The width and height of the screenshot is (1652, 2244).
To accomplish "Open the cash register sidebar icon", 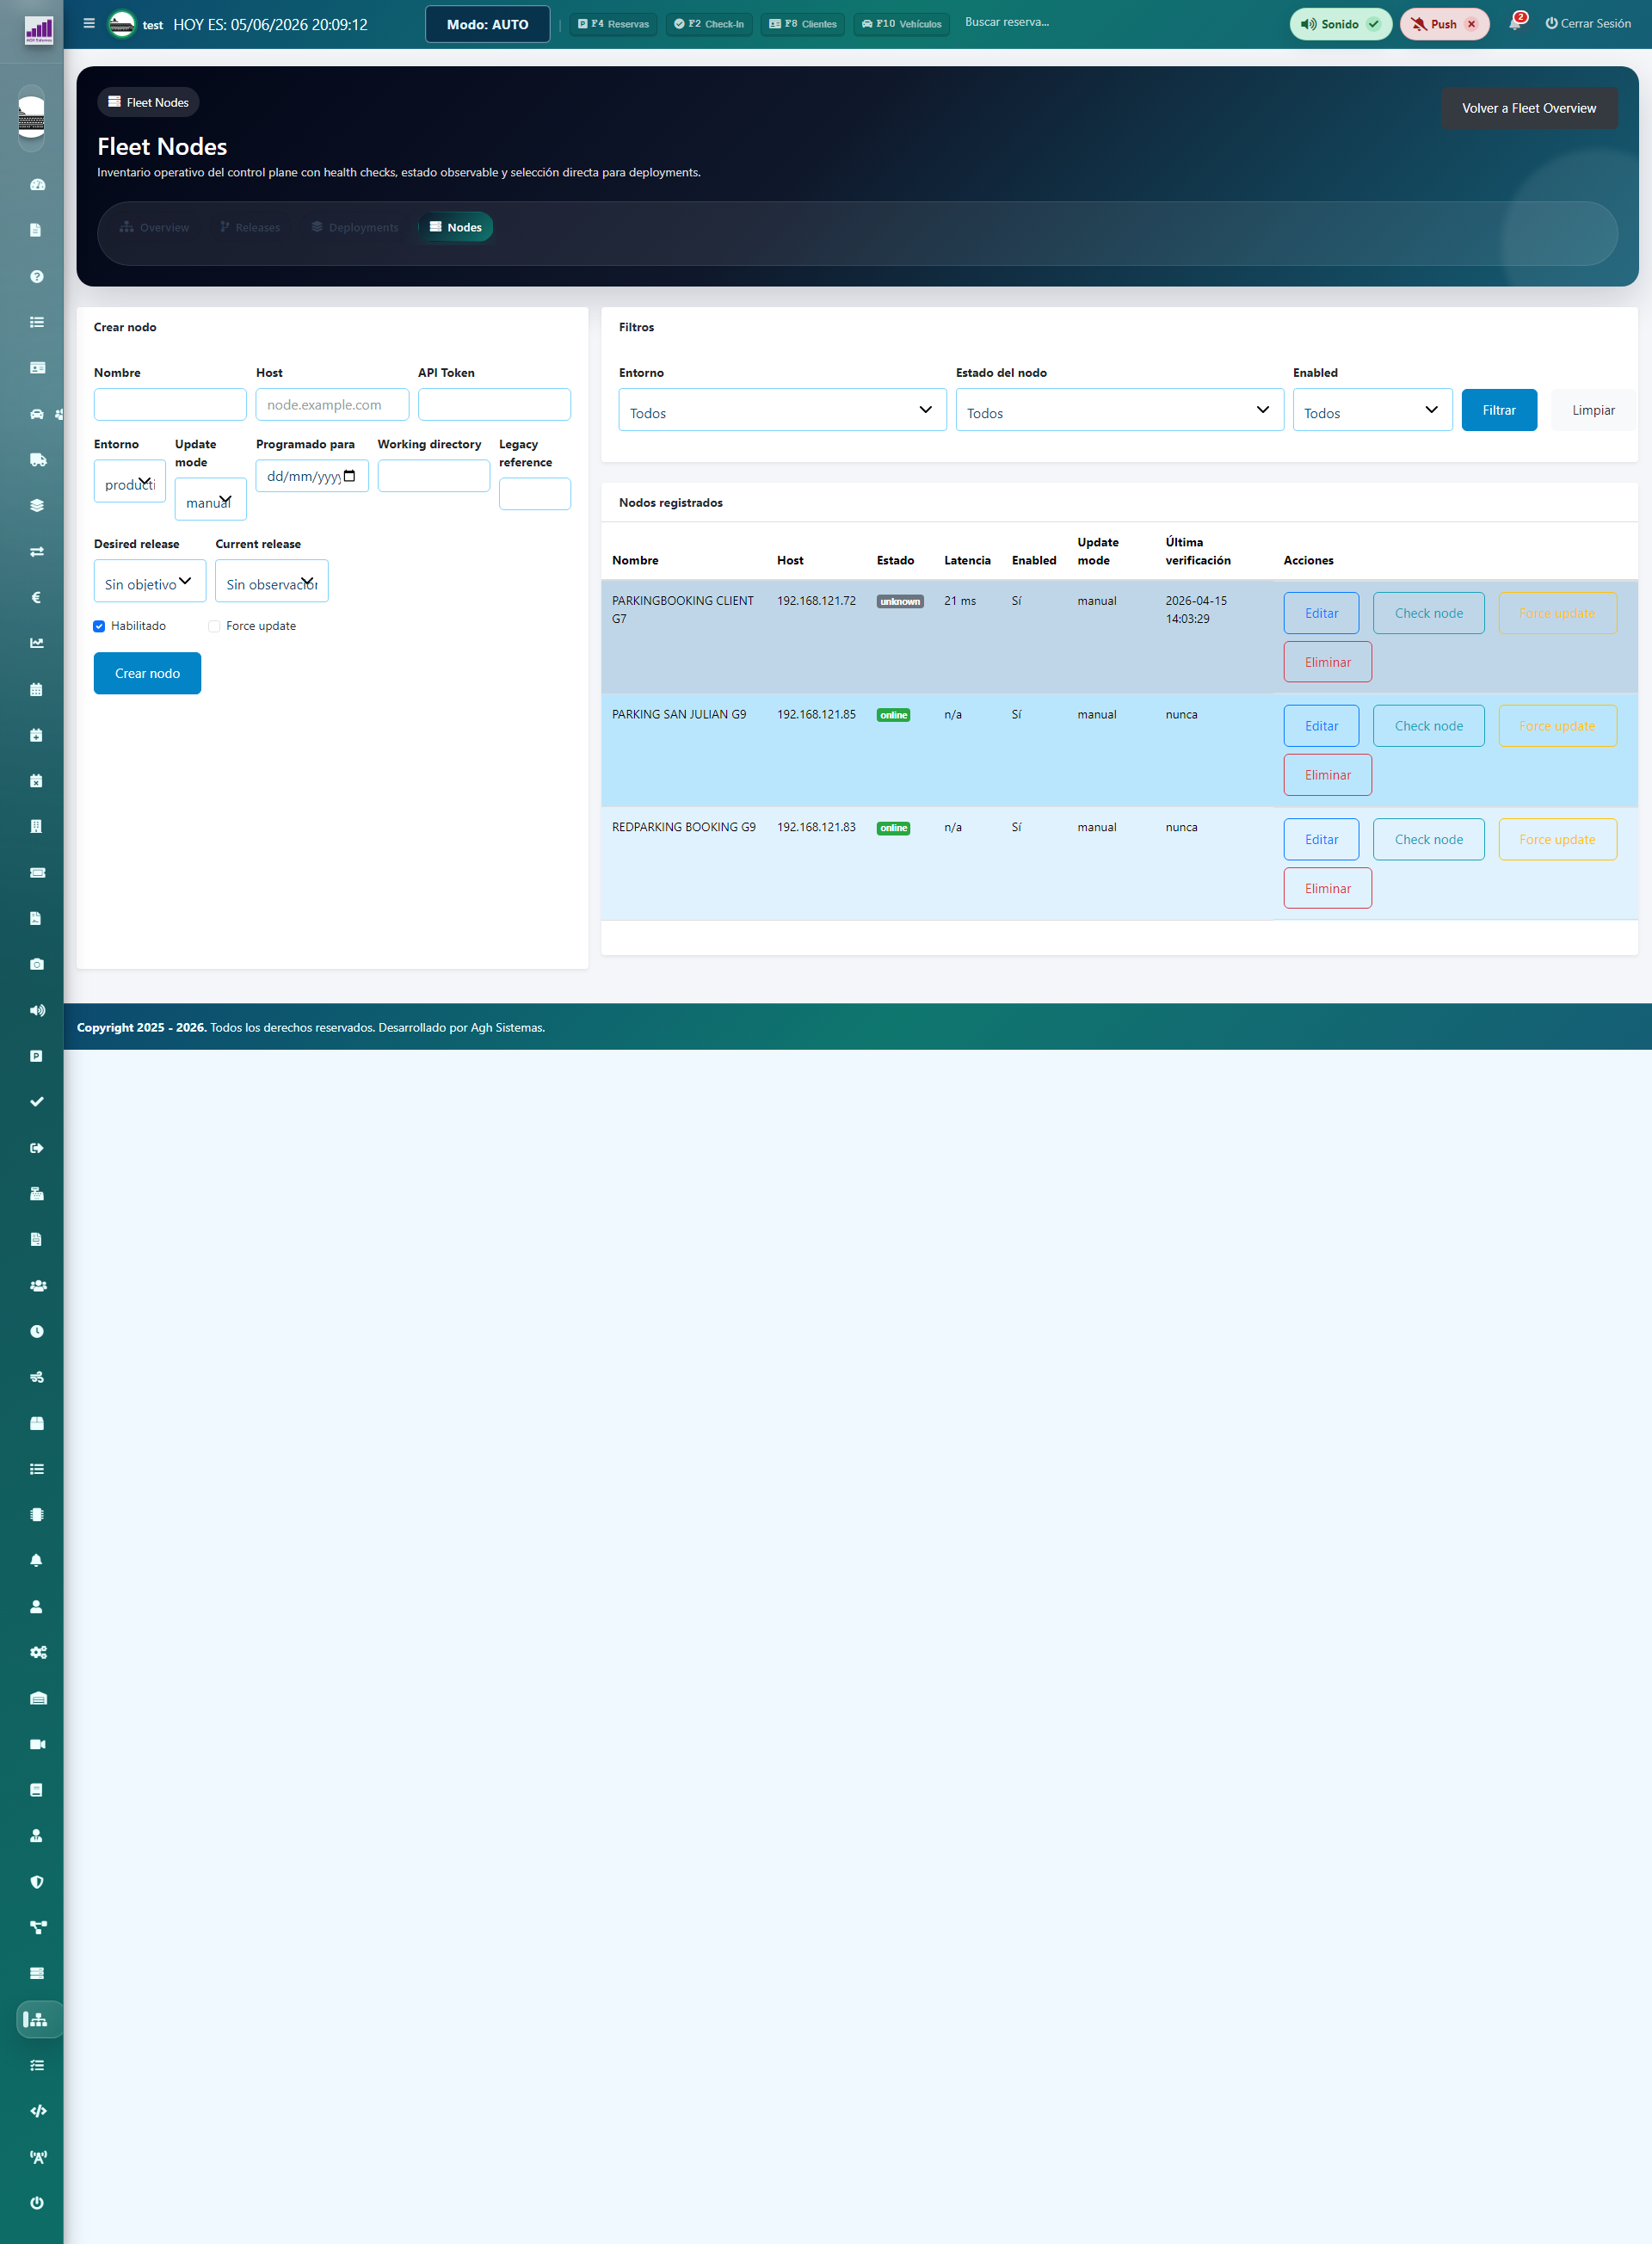I will [x=37, y=1193].
